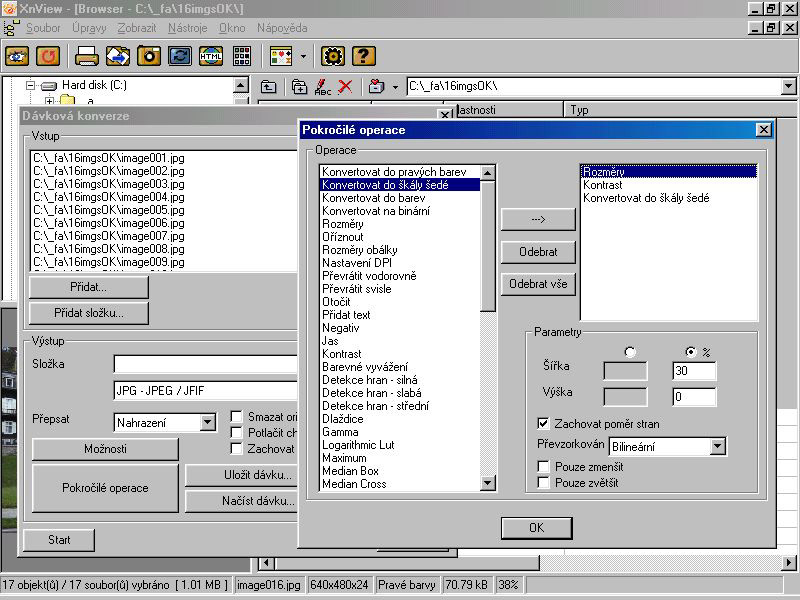Screen dimensions: 800x600
Task: Click the red X delete icon
Action: click(x=345, y=87)
